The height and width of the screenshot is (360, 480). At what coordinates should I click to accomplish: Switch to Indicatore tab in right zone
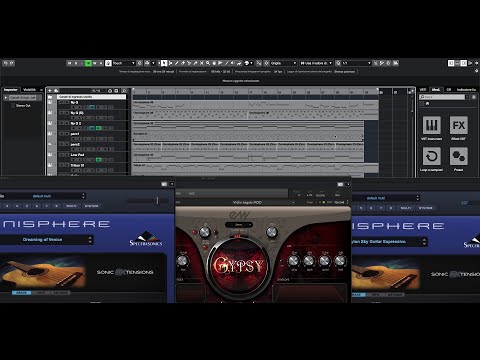[466, 90]
